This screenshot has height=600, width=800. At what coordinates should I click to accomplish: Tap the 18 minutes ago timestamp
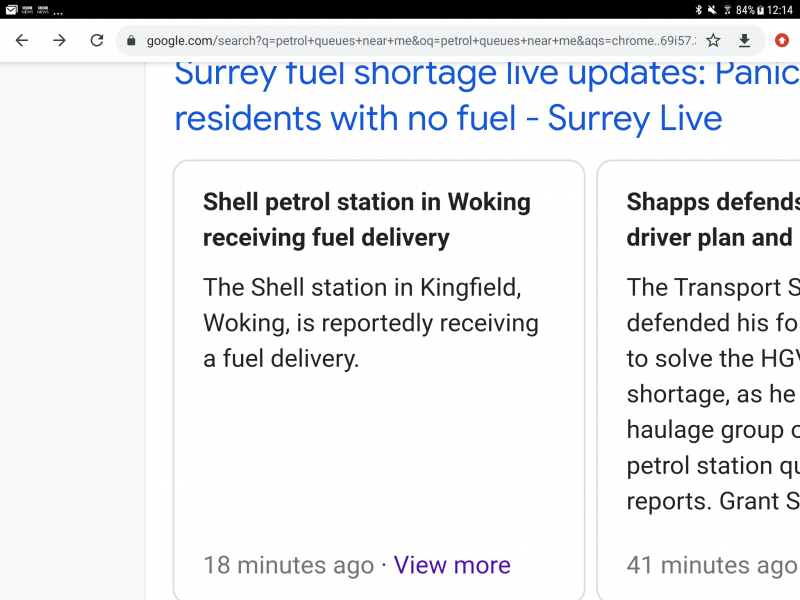click(x=288, y=565)
